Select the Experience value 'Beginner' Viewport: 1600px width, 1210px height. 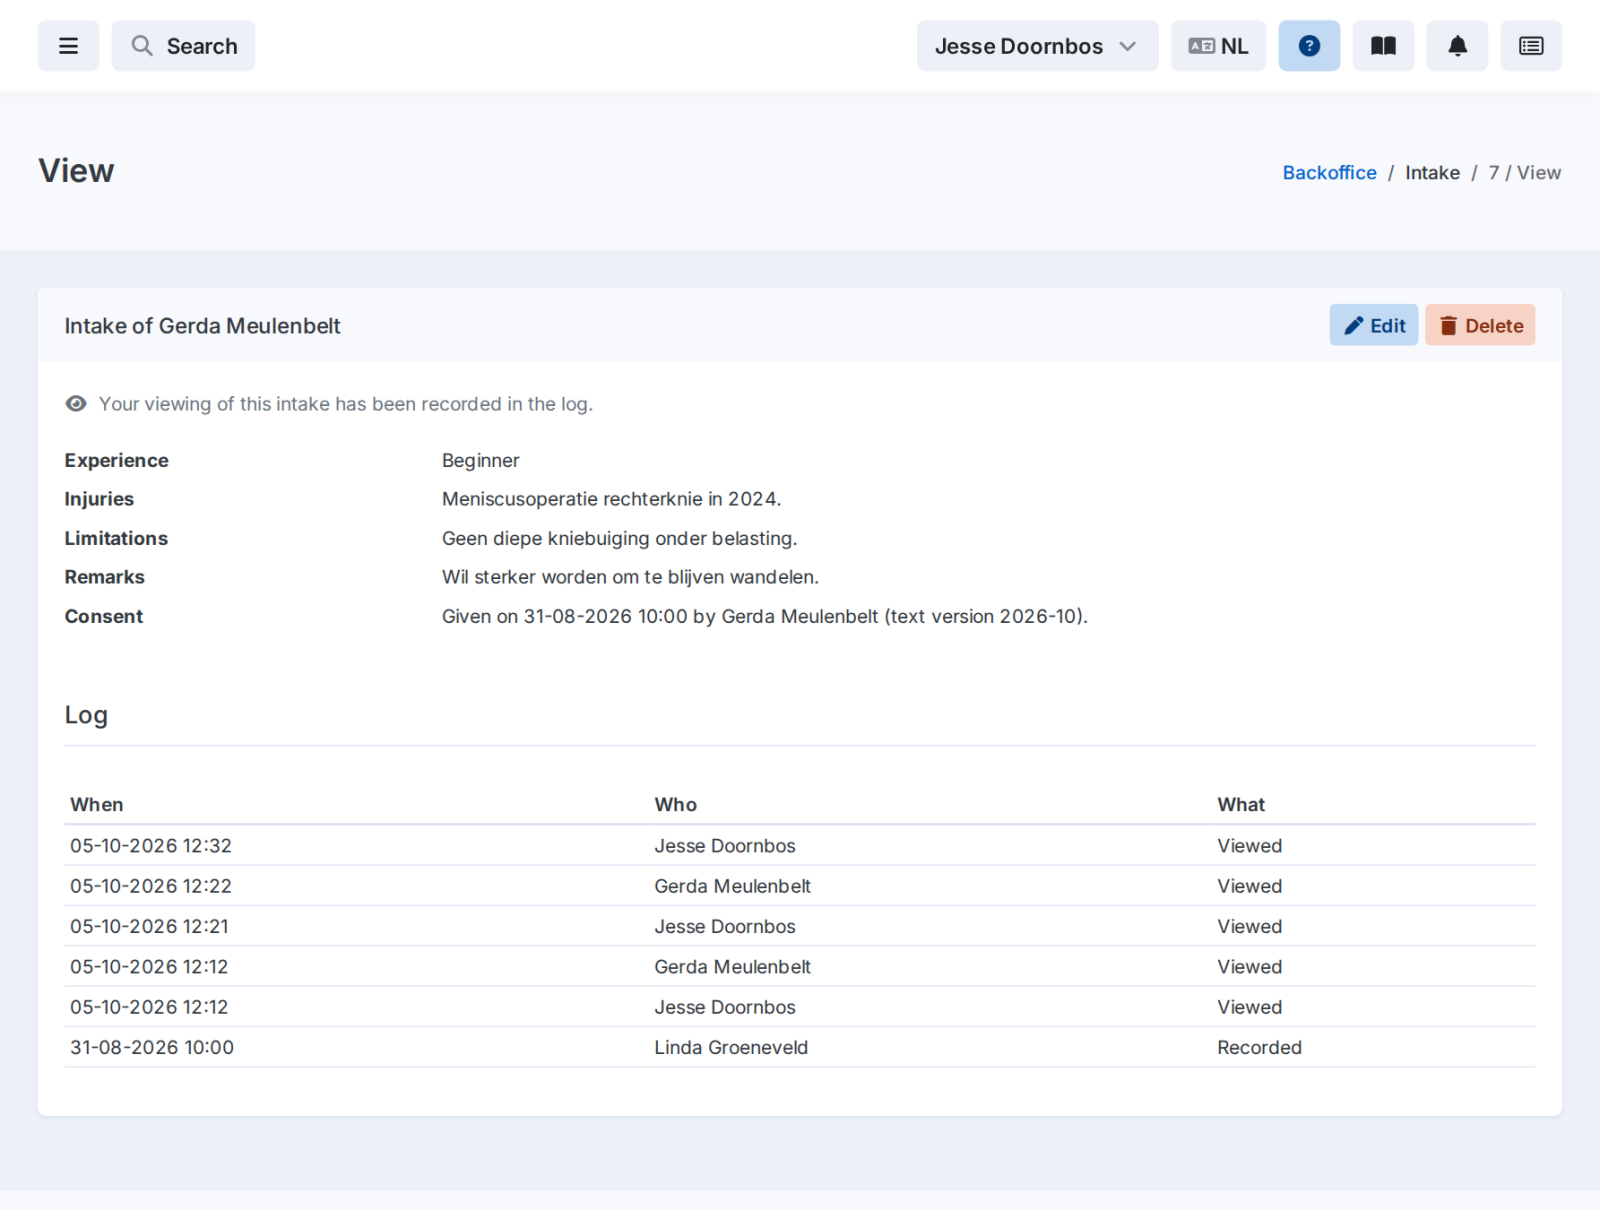481,460
